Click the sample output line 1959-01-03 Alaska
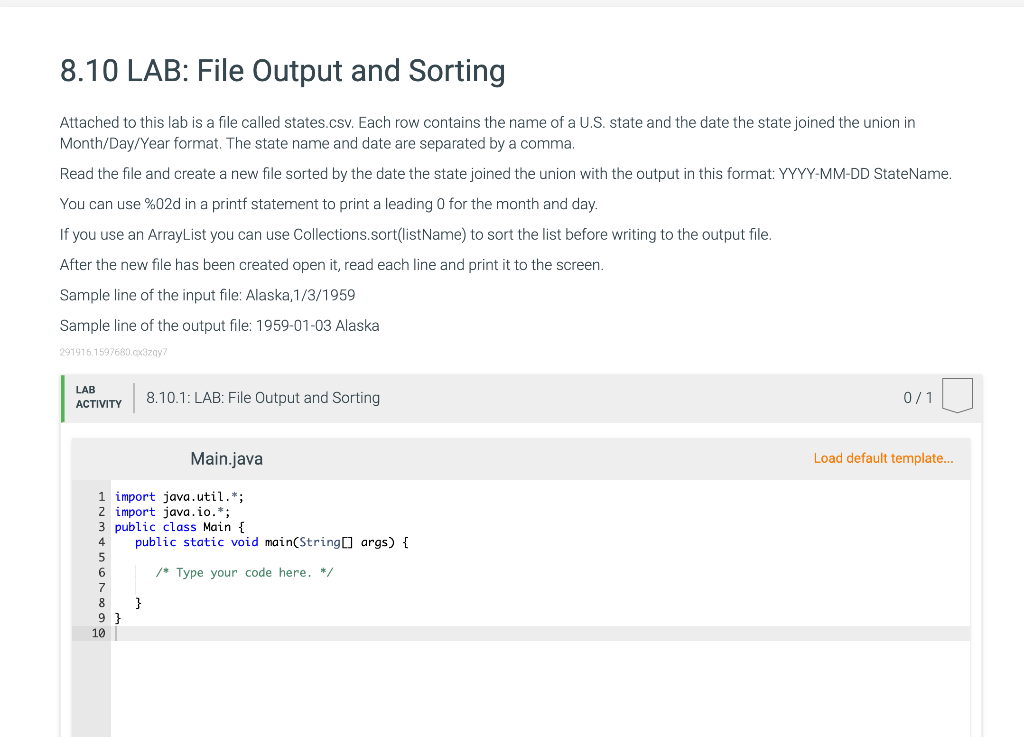Viewport: 1024px width, 737px height. pyautogui.click(x=219, y=325)
